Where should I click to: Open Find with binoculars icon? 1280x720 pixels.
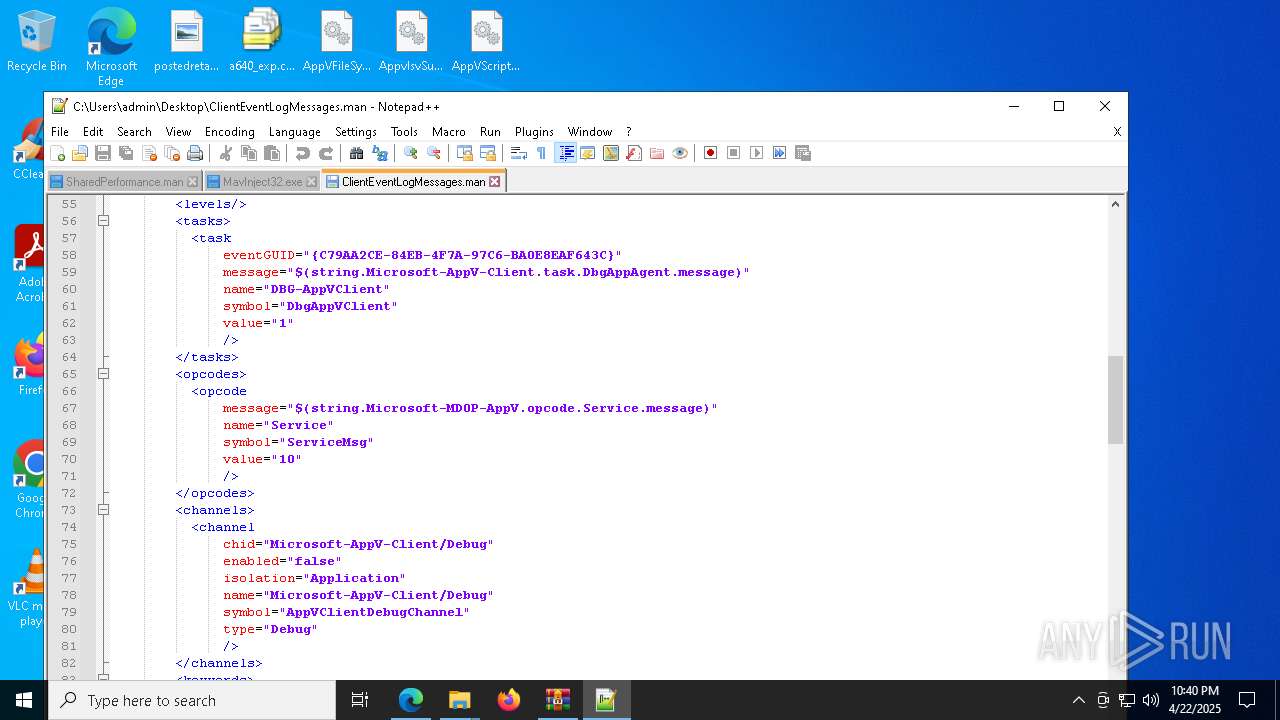pos(356,153)
